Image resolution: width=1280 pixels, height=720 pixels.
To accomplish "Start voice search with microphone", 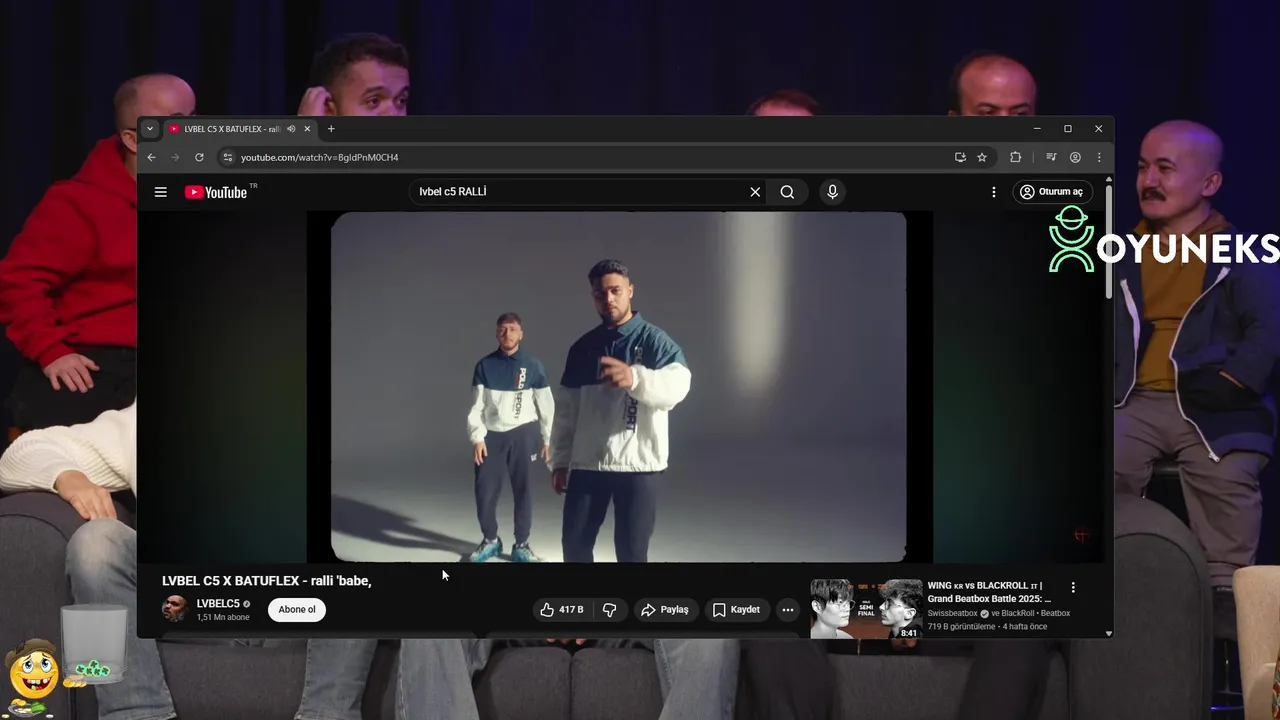I will point(832,192).
